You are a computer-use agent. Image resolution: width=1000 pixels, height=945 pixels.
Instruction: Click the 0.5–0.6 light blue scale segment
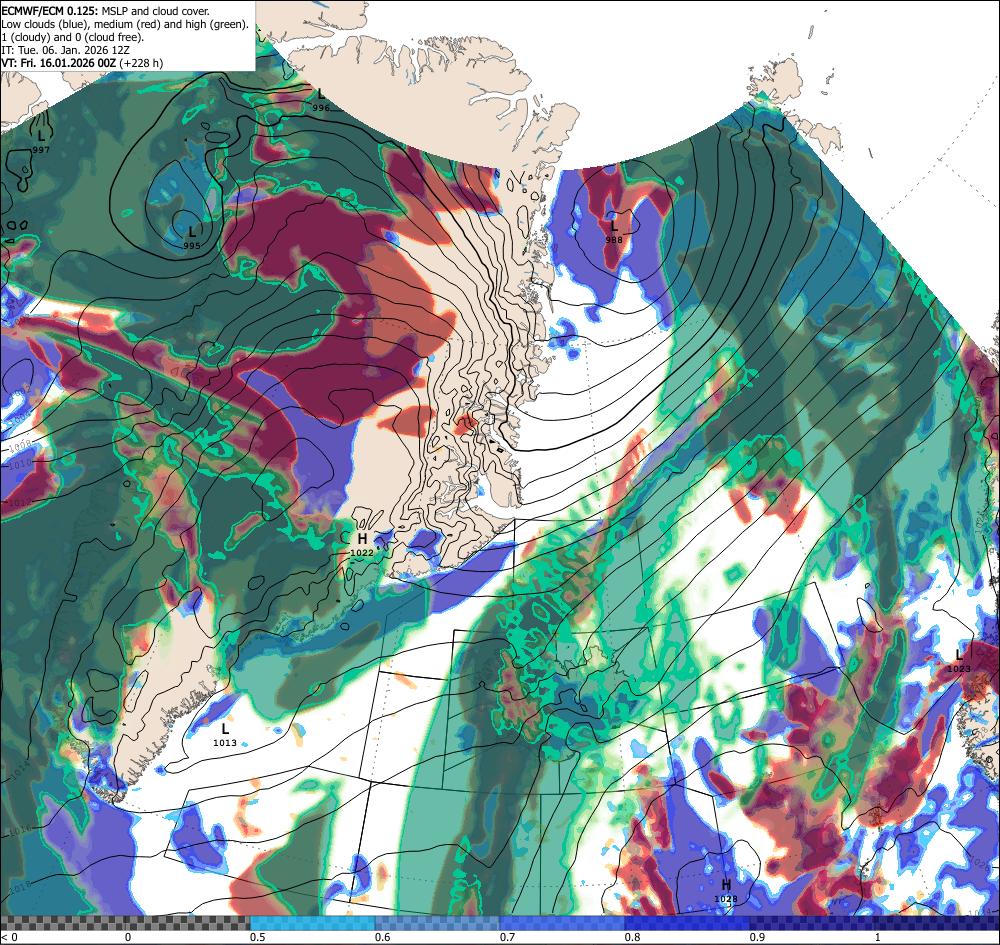click(x=312, y=923)
